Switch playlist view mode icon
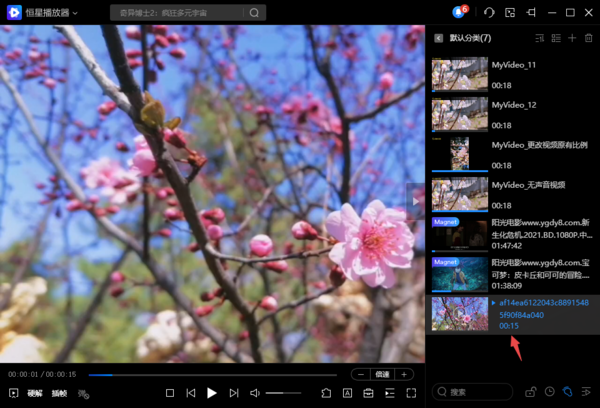 (556, 38)
